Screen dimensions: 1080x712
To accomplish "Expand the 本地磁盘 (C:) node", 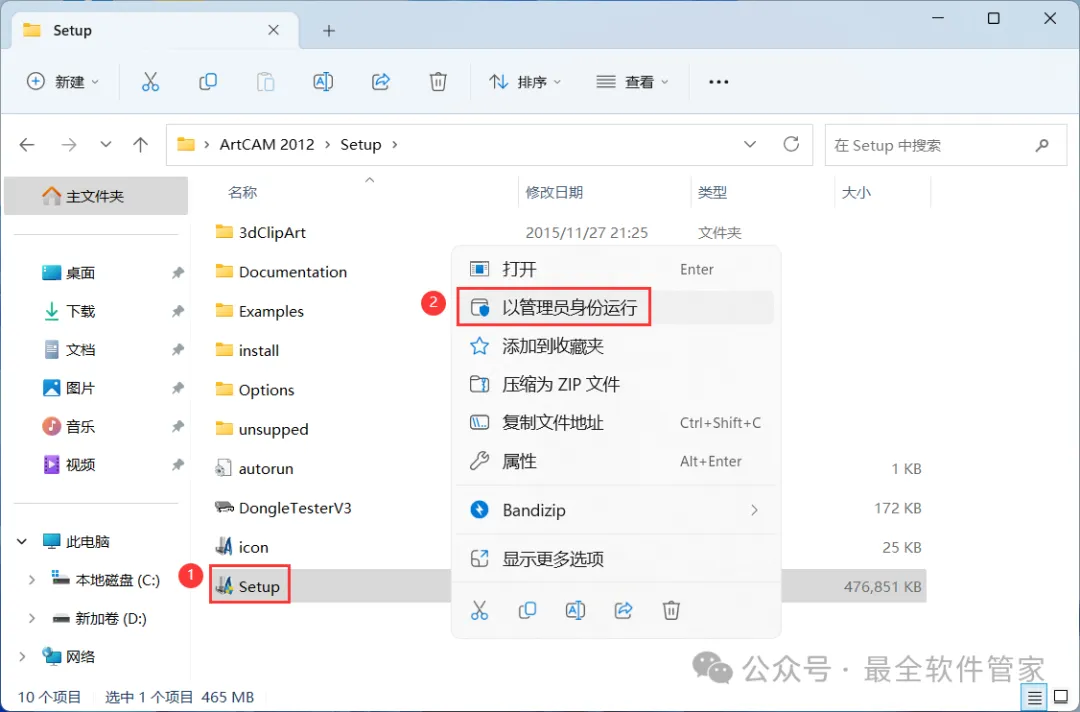I will (32, 580).
